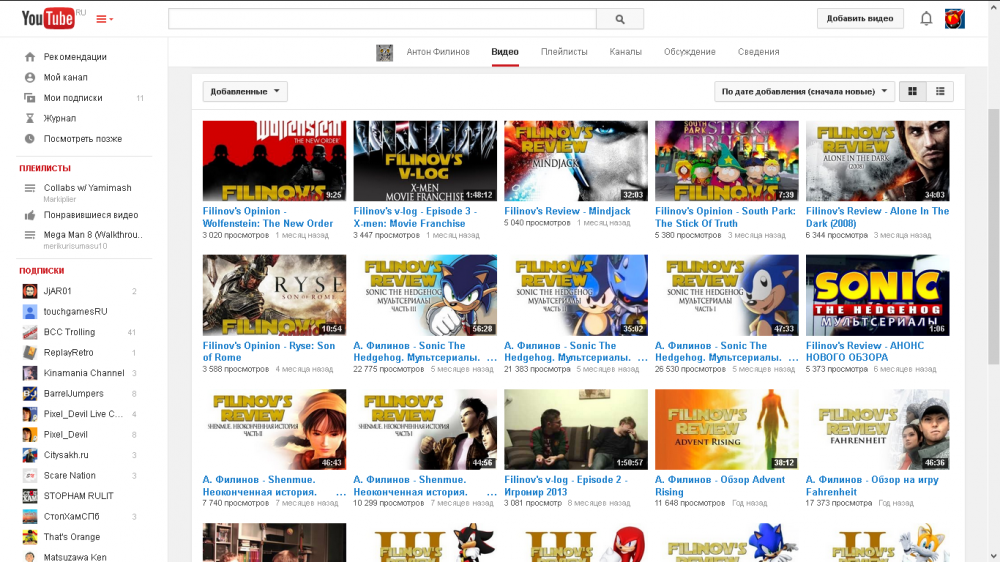
Task: Click Filinov's Review - Mindjack title
Action: 567,211
